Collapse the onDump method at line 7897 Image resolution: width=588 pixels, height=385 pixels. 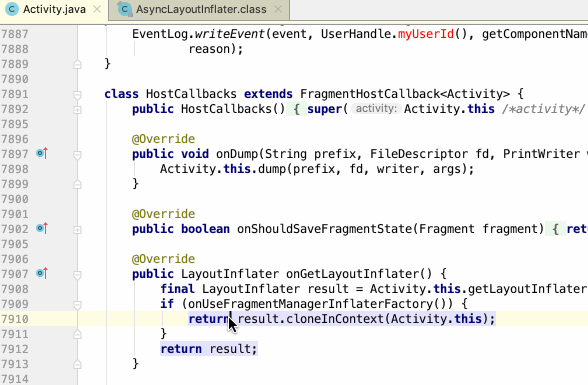77,155
